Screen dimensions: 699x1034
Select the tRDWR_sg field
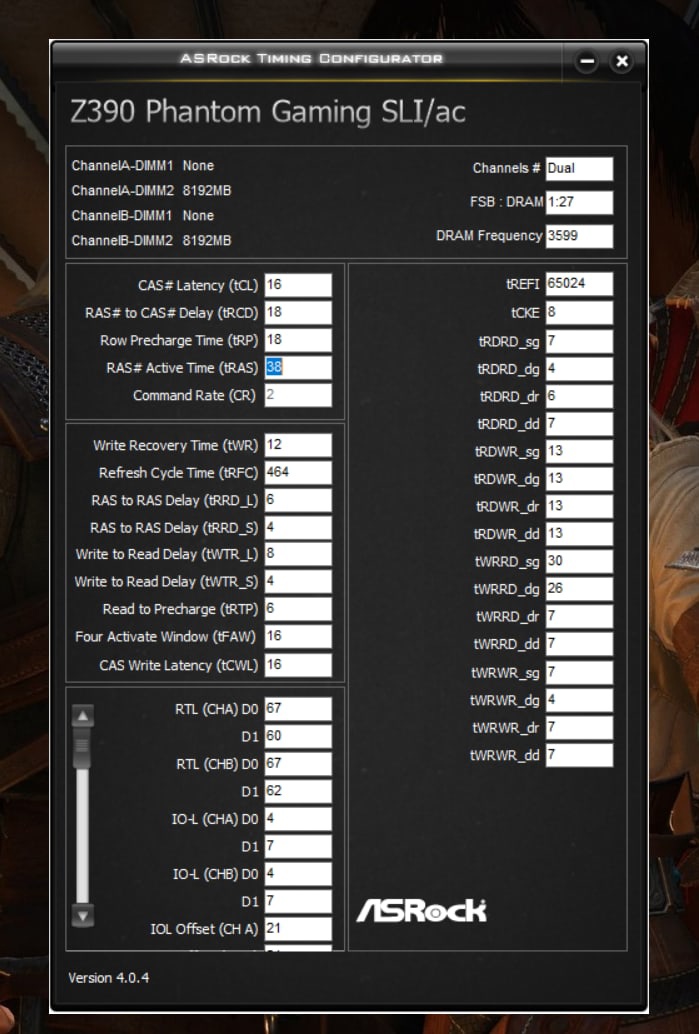coord(579,452)
